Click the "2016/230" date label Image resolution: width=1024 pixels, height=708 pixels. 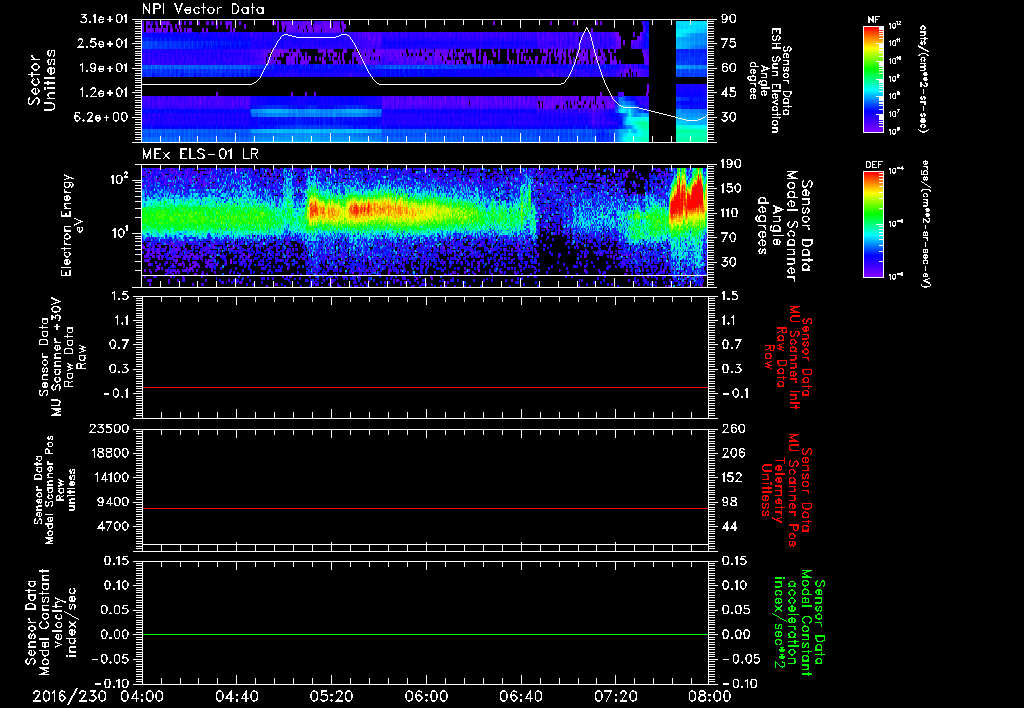pyautogui.click(x=70, y=696)
